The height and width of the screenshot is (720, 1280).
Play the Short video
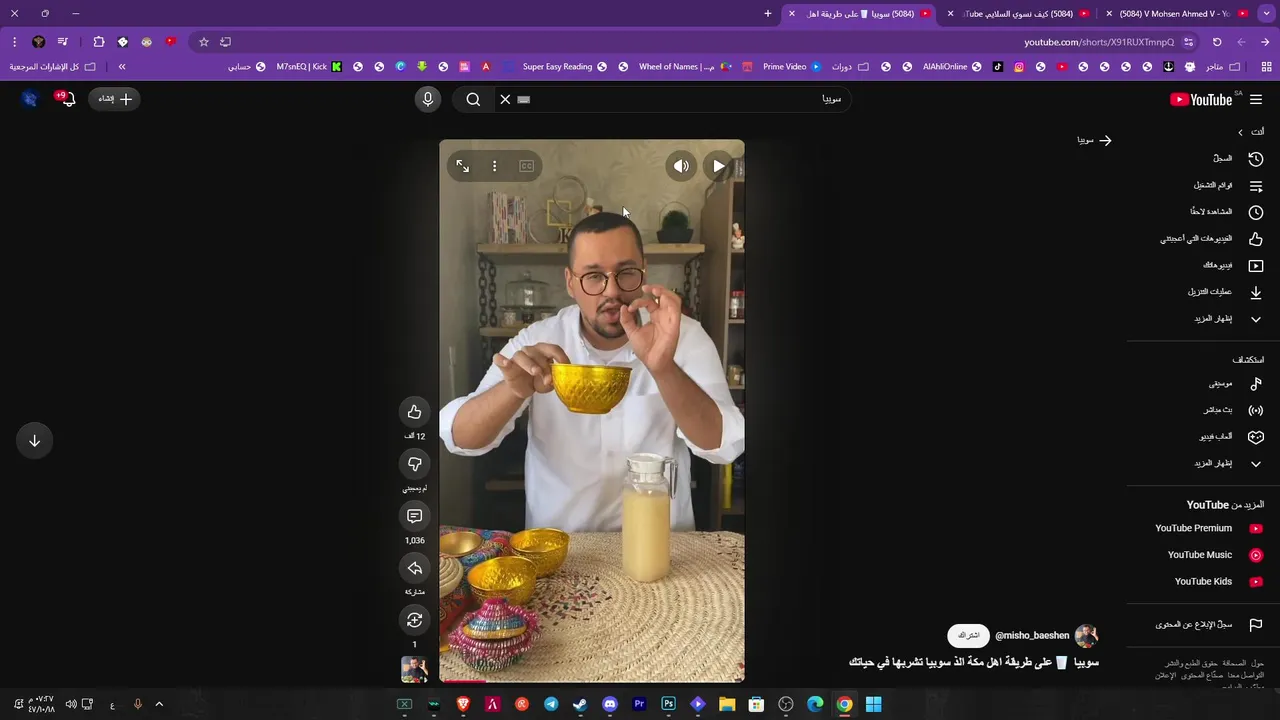[x=719, y=166]
